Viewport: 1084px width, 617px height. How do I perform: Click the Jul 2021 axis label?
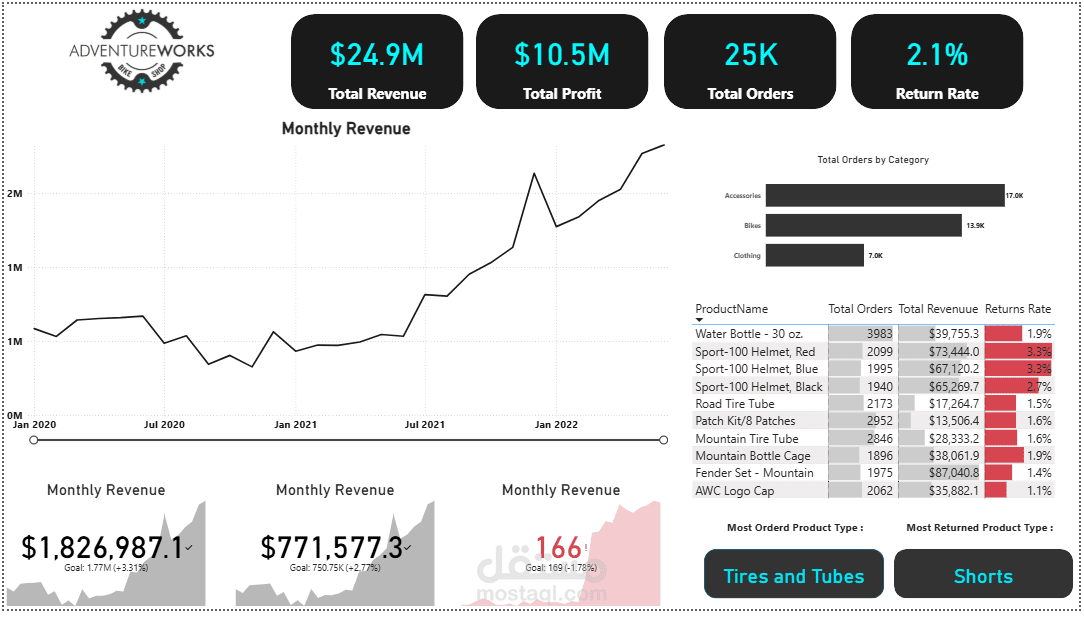tap(424, 425)
